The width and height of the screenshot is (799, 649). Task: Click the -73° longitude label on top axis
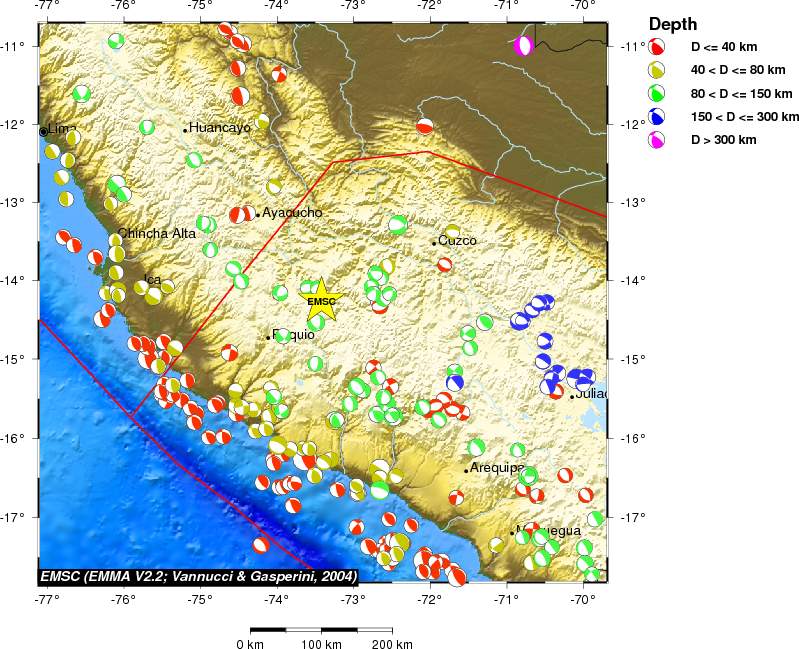(x=352, y=6)
